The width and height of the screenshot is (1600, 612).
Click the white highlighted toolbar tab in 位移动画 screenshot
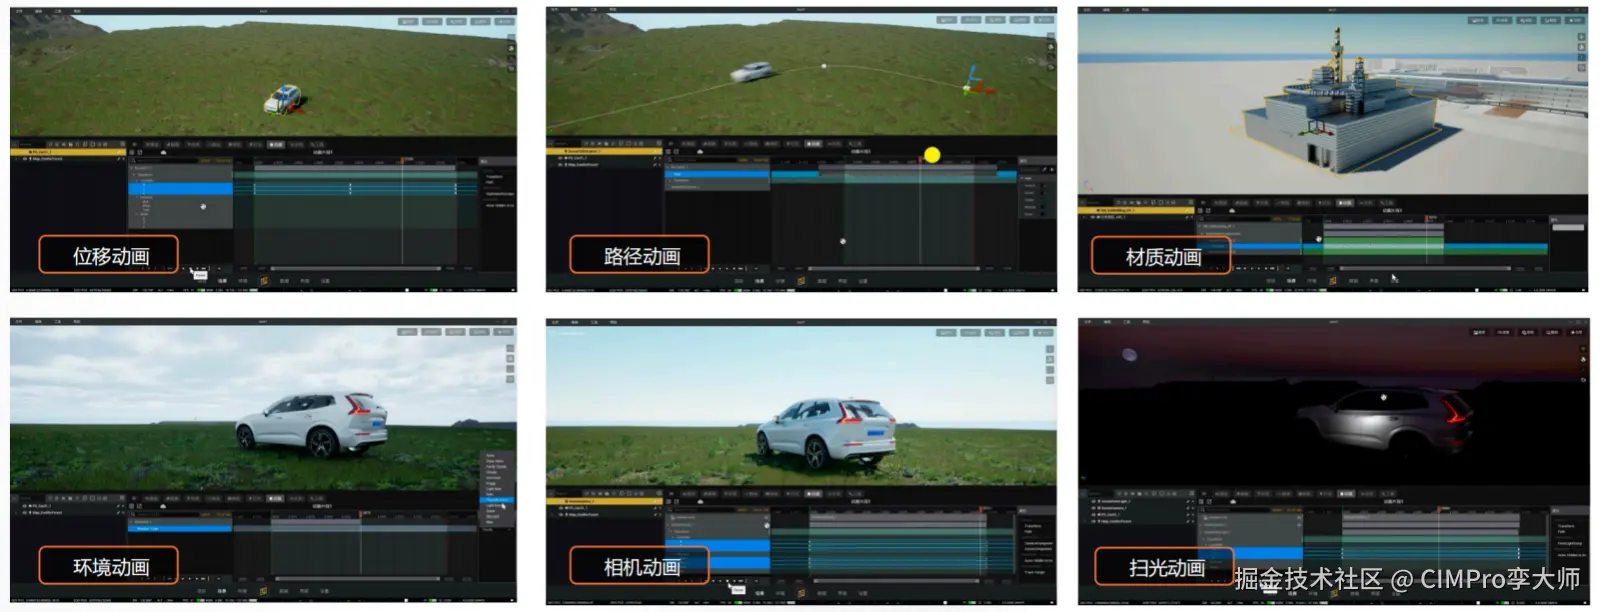tap(275, 144)
